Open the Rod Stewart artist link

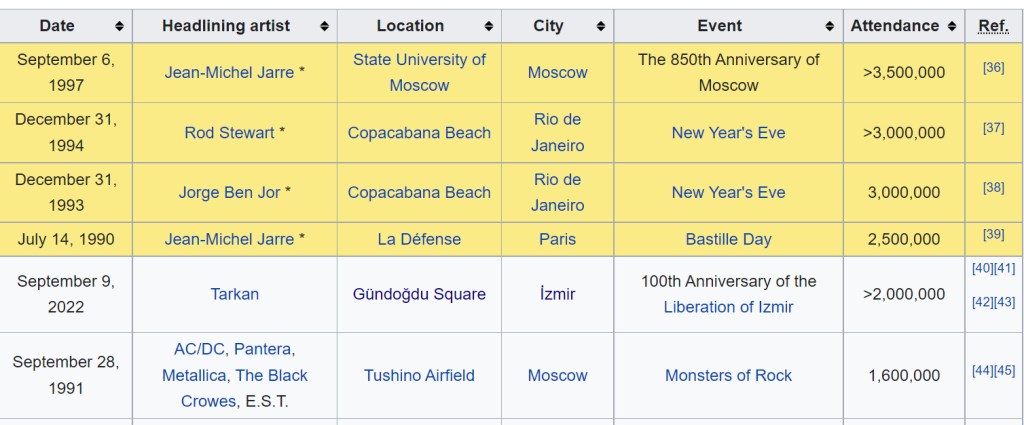coord(229,132)
